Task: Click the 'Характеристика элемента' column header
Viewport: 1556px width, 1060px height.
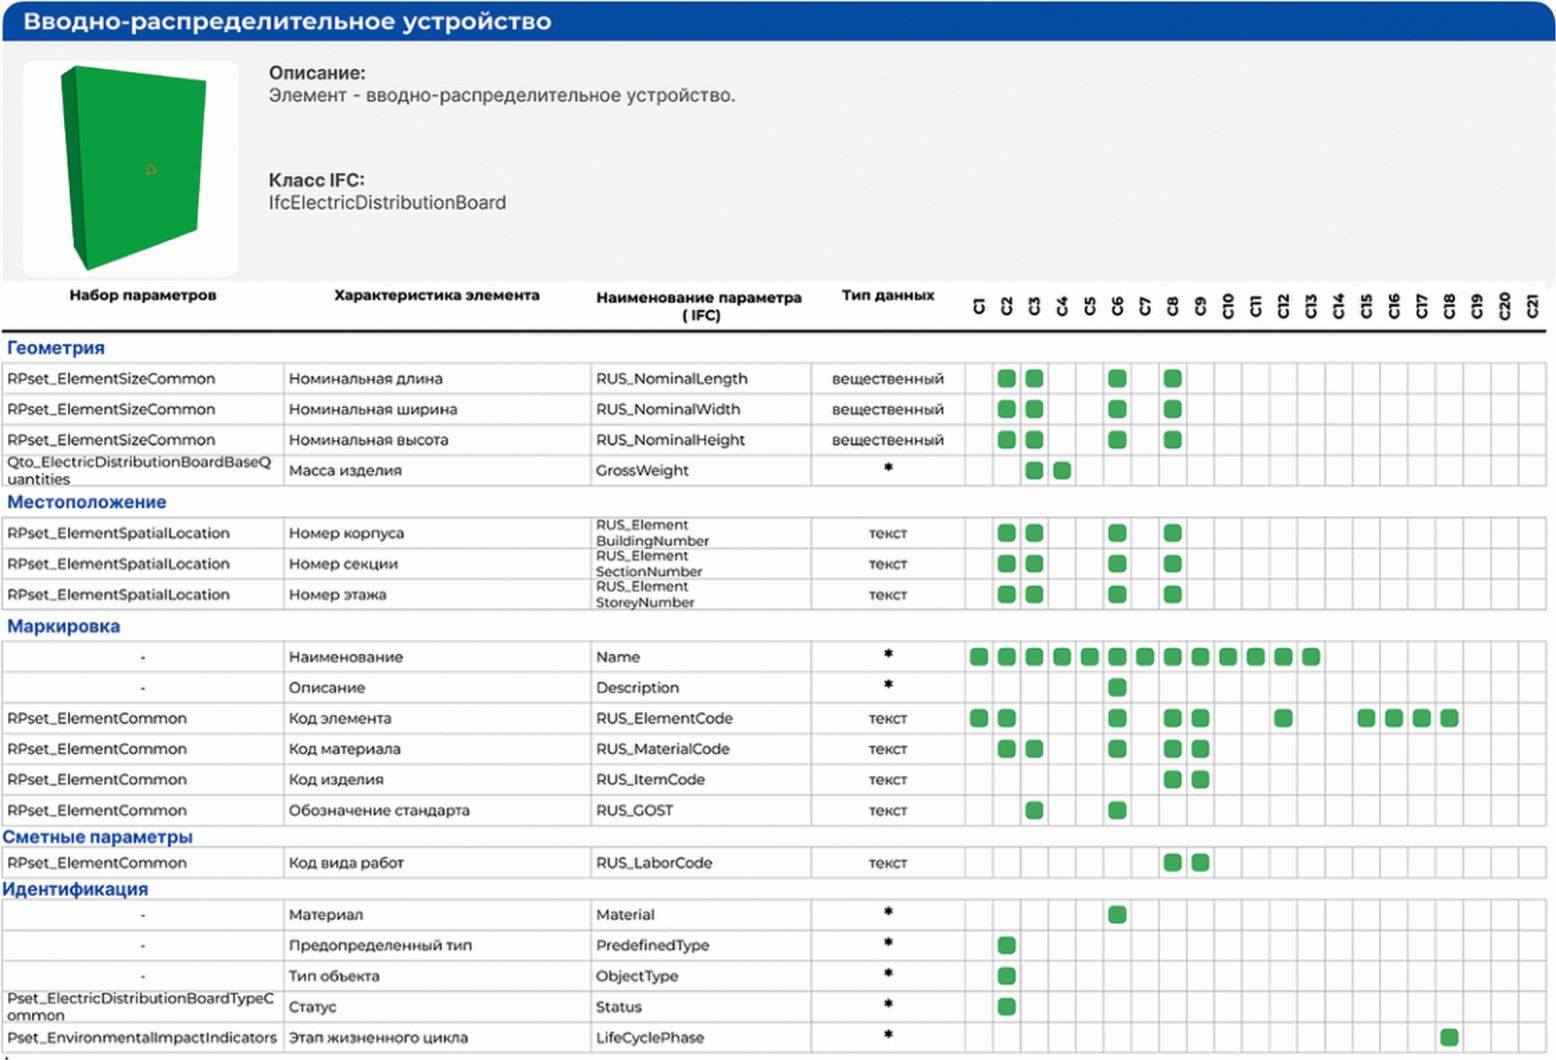Action: coord(437,295)
